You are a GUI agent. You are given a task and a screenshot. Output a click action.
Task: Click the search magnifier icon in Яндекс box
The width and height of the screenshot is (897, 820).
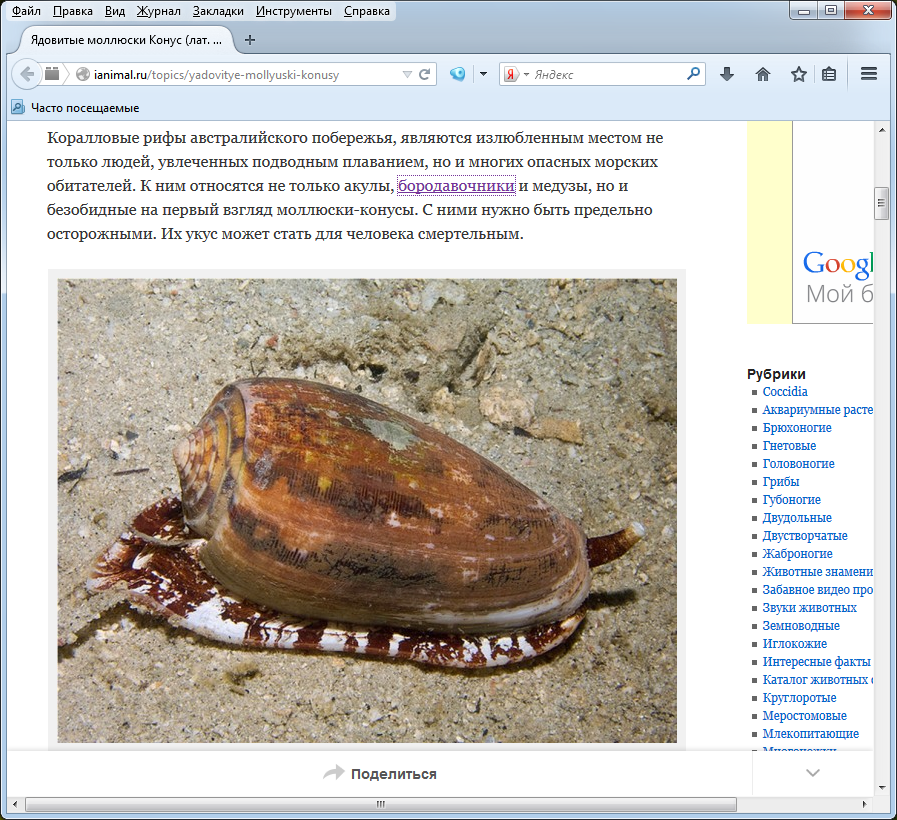point(693,74)
